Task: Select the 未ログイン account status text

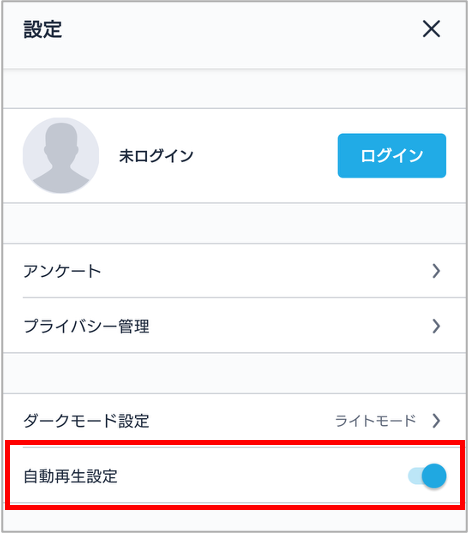Action: [x=156, y=156]
